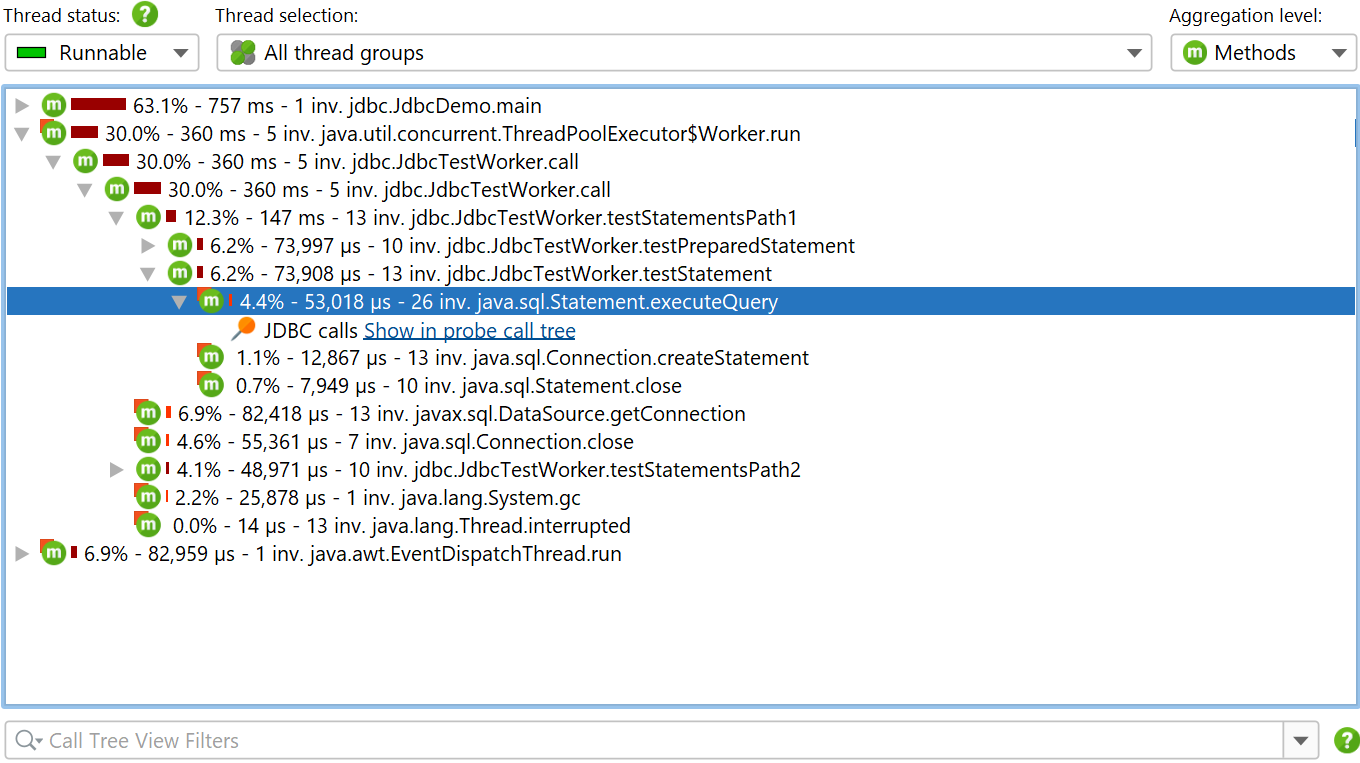Open the Runnable thread status dropdown
The width and height of the screenshot is (1360, 763).
(102, 53)
